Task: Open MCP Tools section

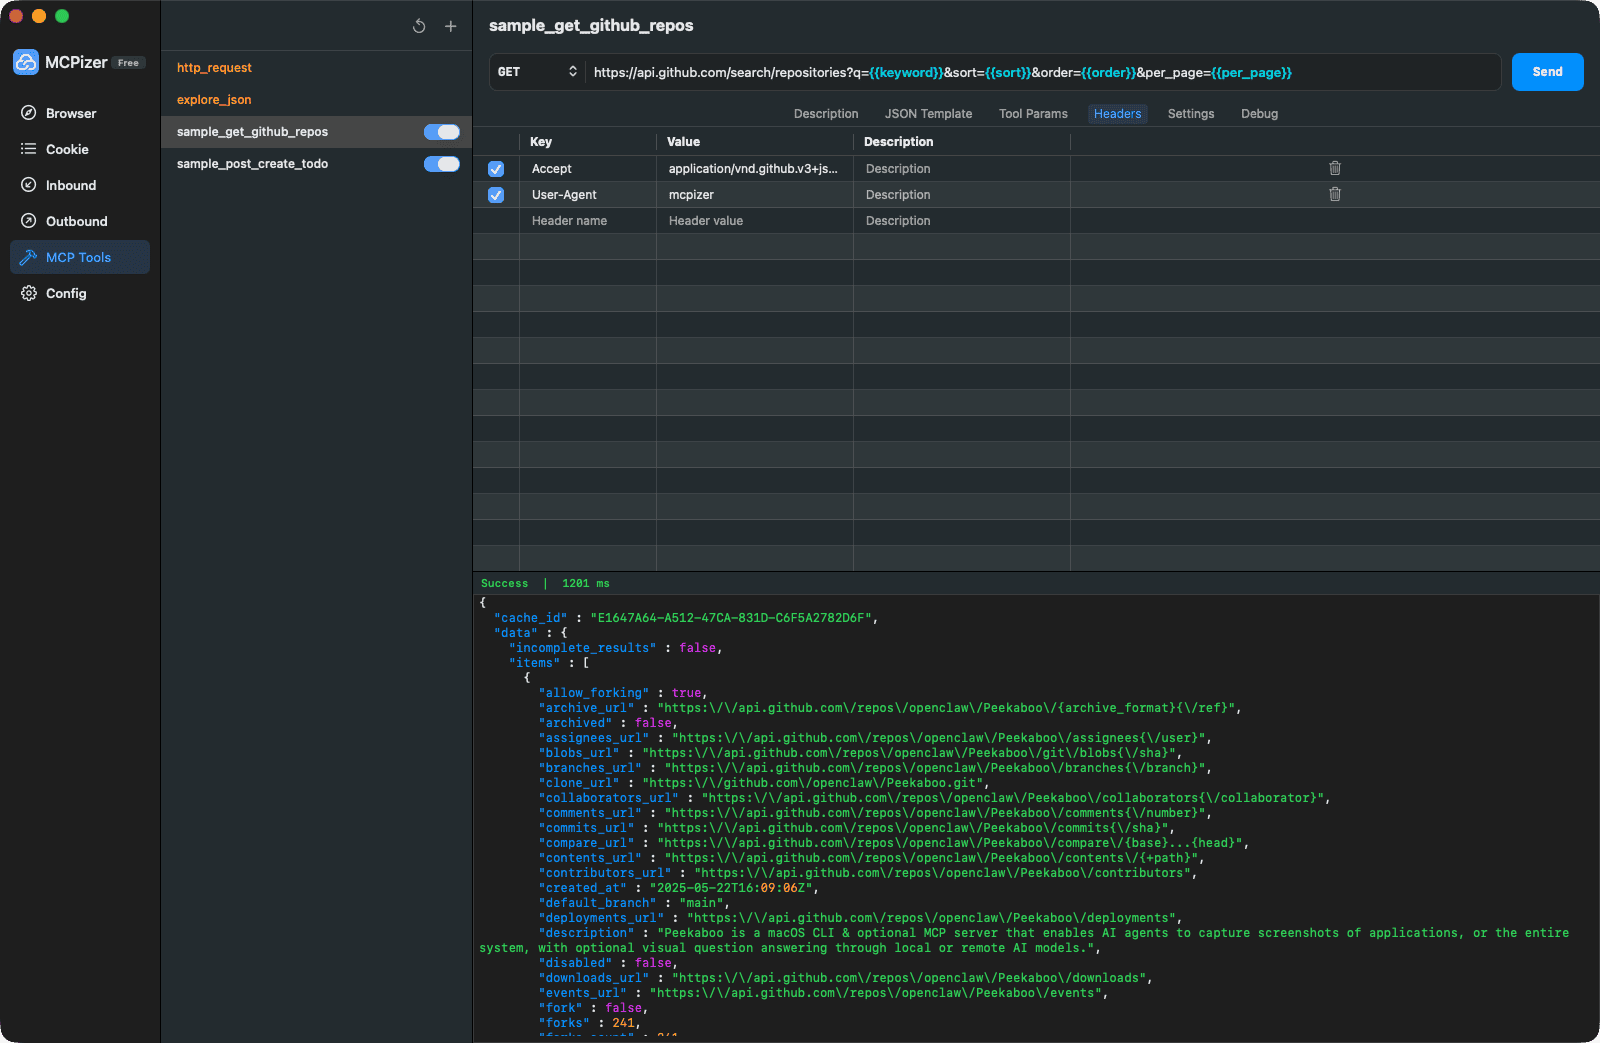Action: (x=80, y=257)
